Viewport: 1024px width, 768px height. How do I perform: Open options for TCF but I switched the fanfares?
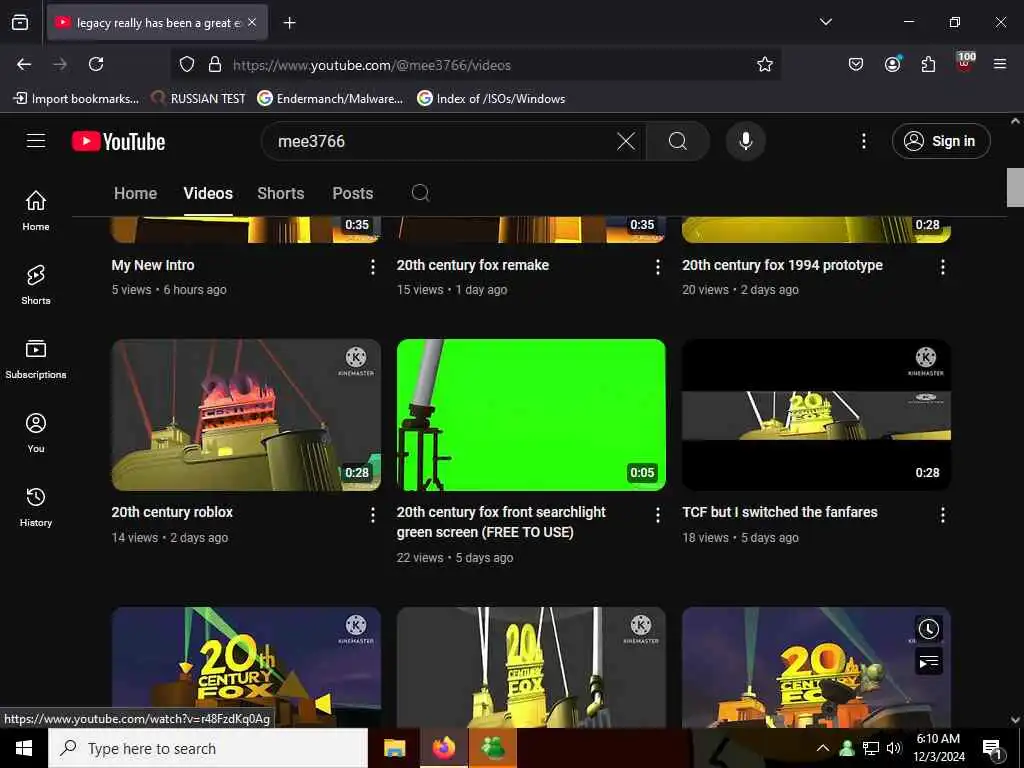click(942, 515)
